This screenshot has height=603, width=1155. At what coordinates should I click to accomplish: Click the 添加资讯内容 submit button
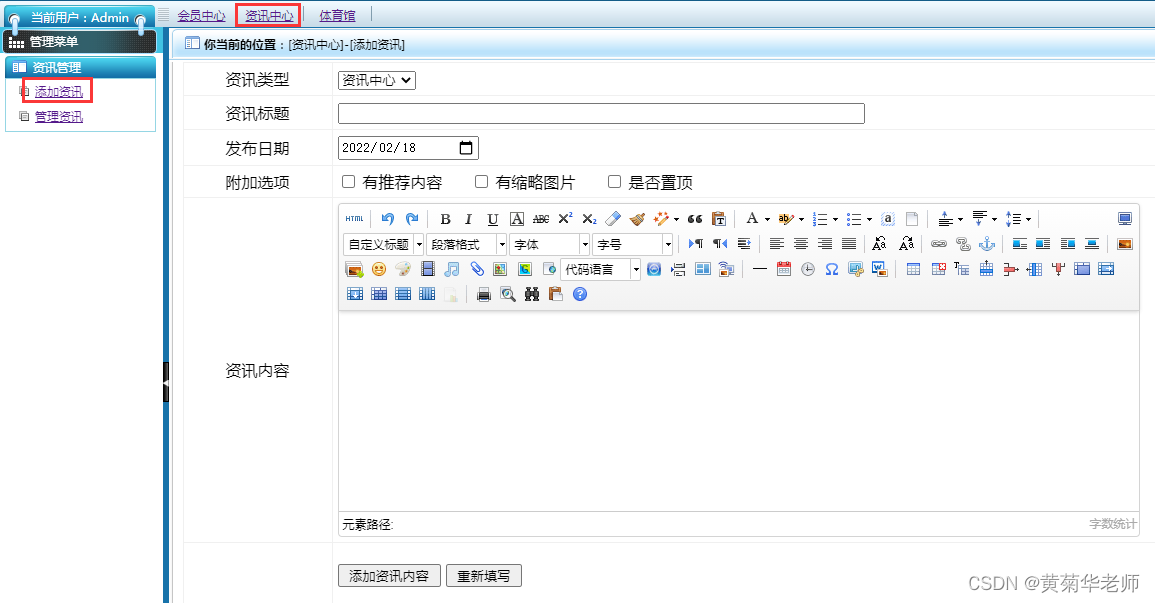pos(389,576)
